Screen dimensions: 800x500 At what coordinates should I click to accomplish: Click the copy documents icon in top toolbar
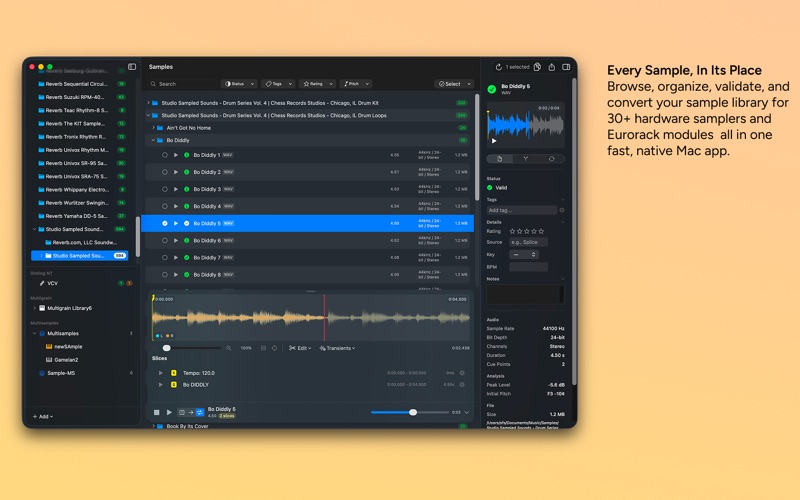point(537,67)
